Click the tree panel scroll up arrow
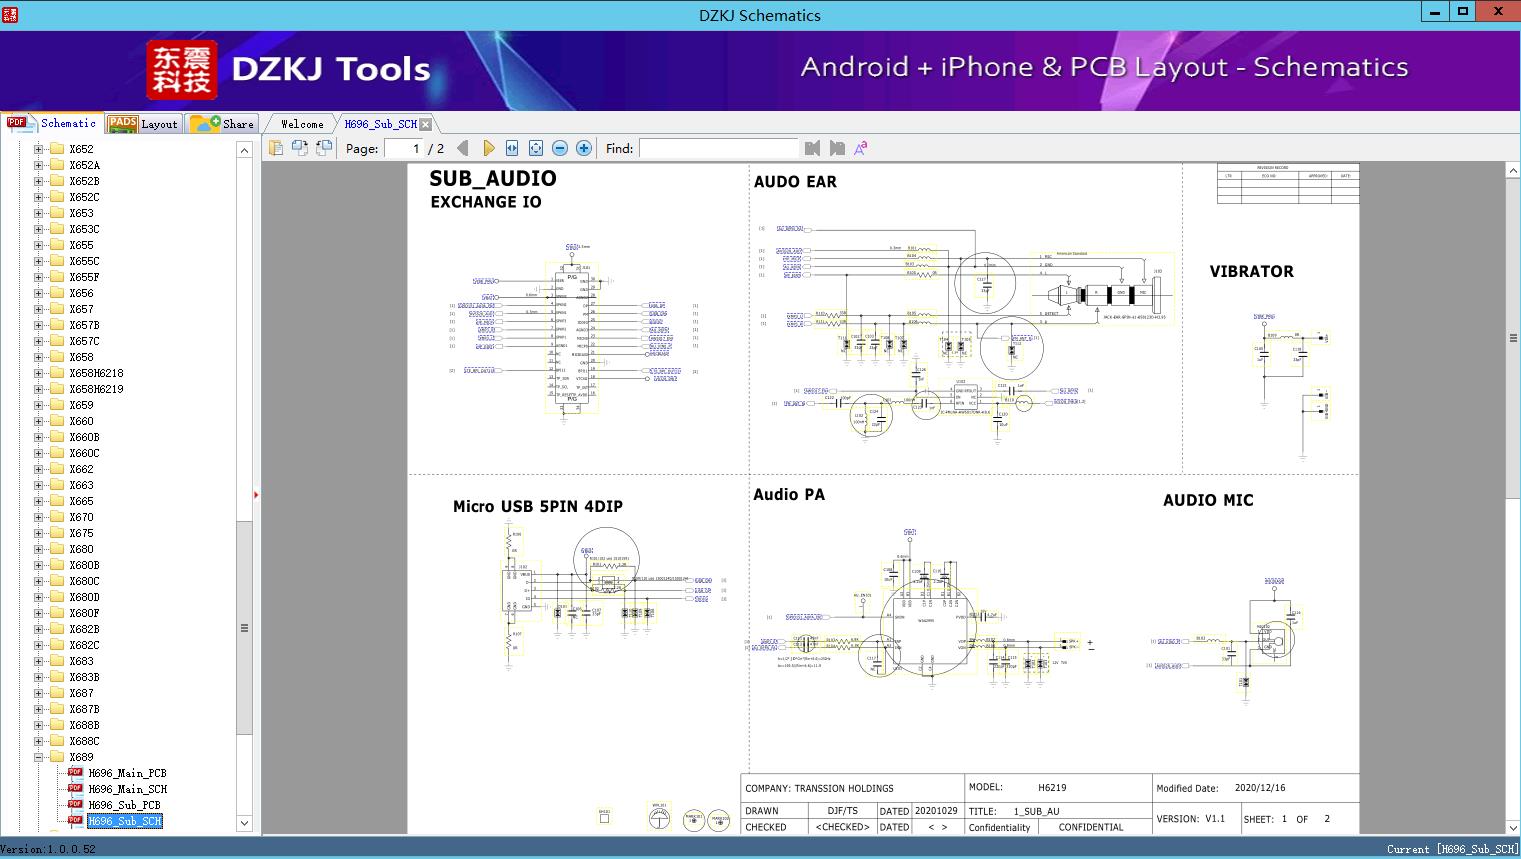Viewport: 1521px width, 859px height. coord(244,149)
